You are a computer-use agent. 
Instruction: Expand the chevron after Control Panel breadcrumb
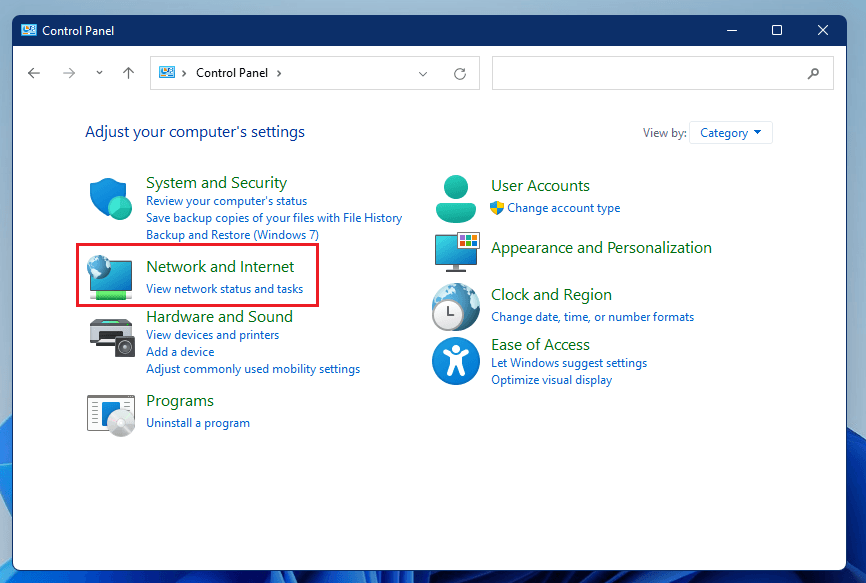tap(279, 73)
